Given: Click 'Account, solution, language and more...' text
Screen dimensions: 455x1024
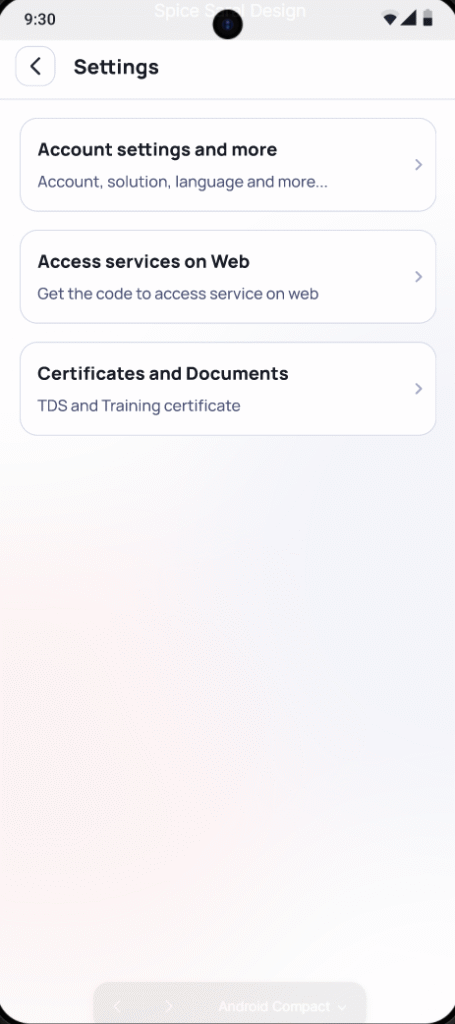Looking at the screenshot, I should coord(182,182).
